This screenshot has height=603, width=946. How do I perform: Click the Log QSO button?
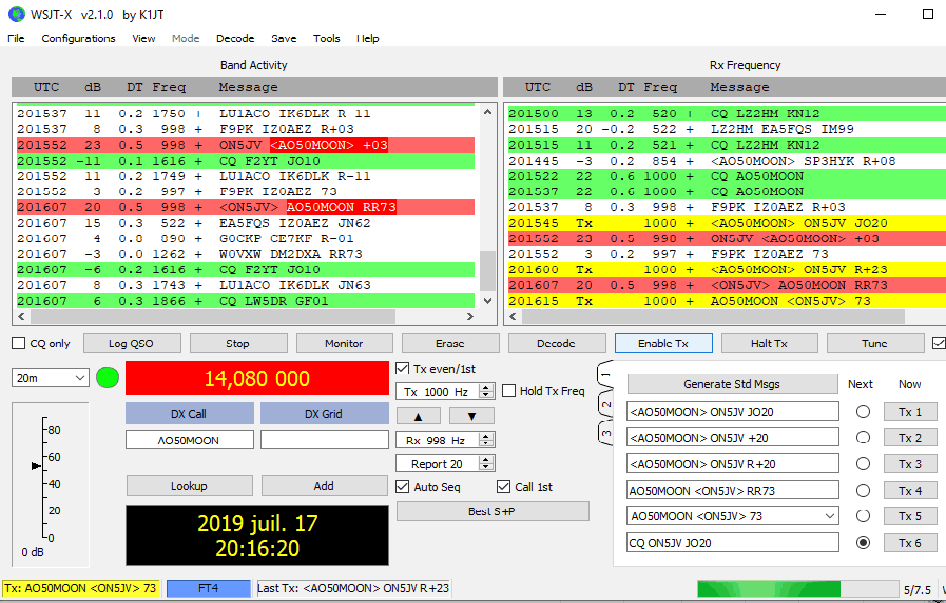click(x=132, y=343)
